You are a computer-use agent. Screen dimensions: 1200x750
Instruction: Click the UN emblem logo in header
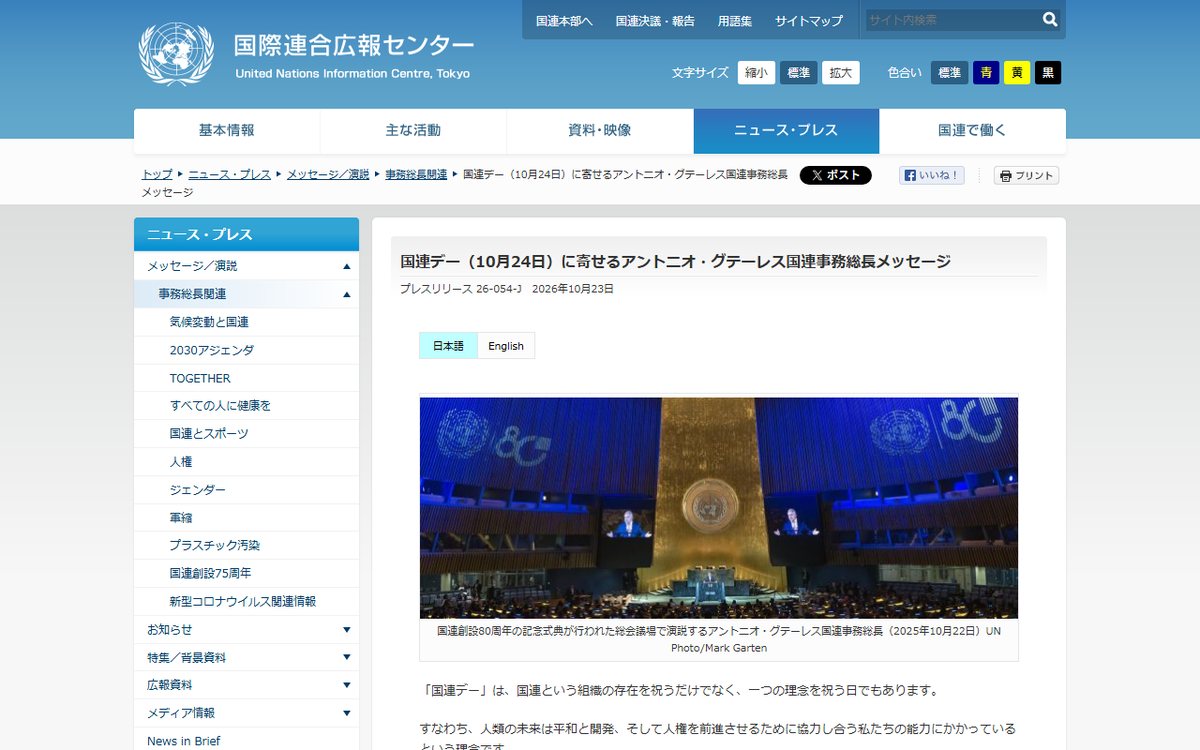[176, 54]
